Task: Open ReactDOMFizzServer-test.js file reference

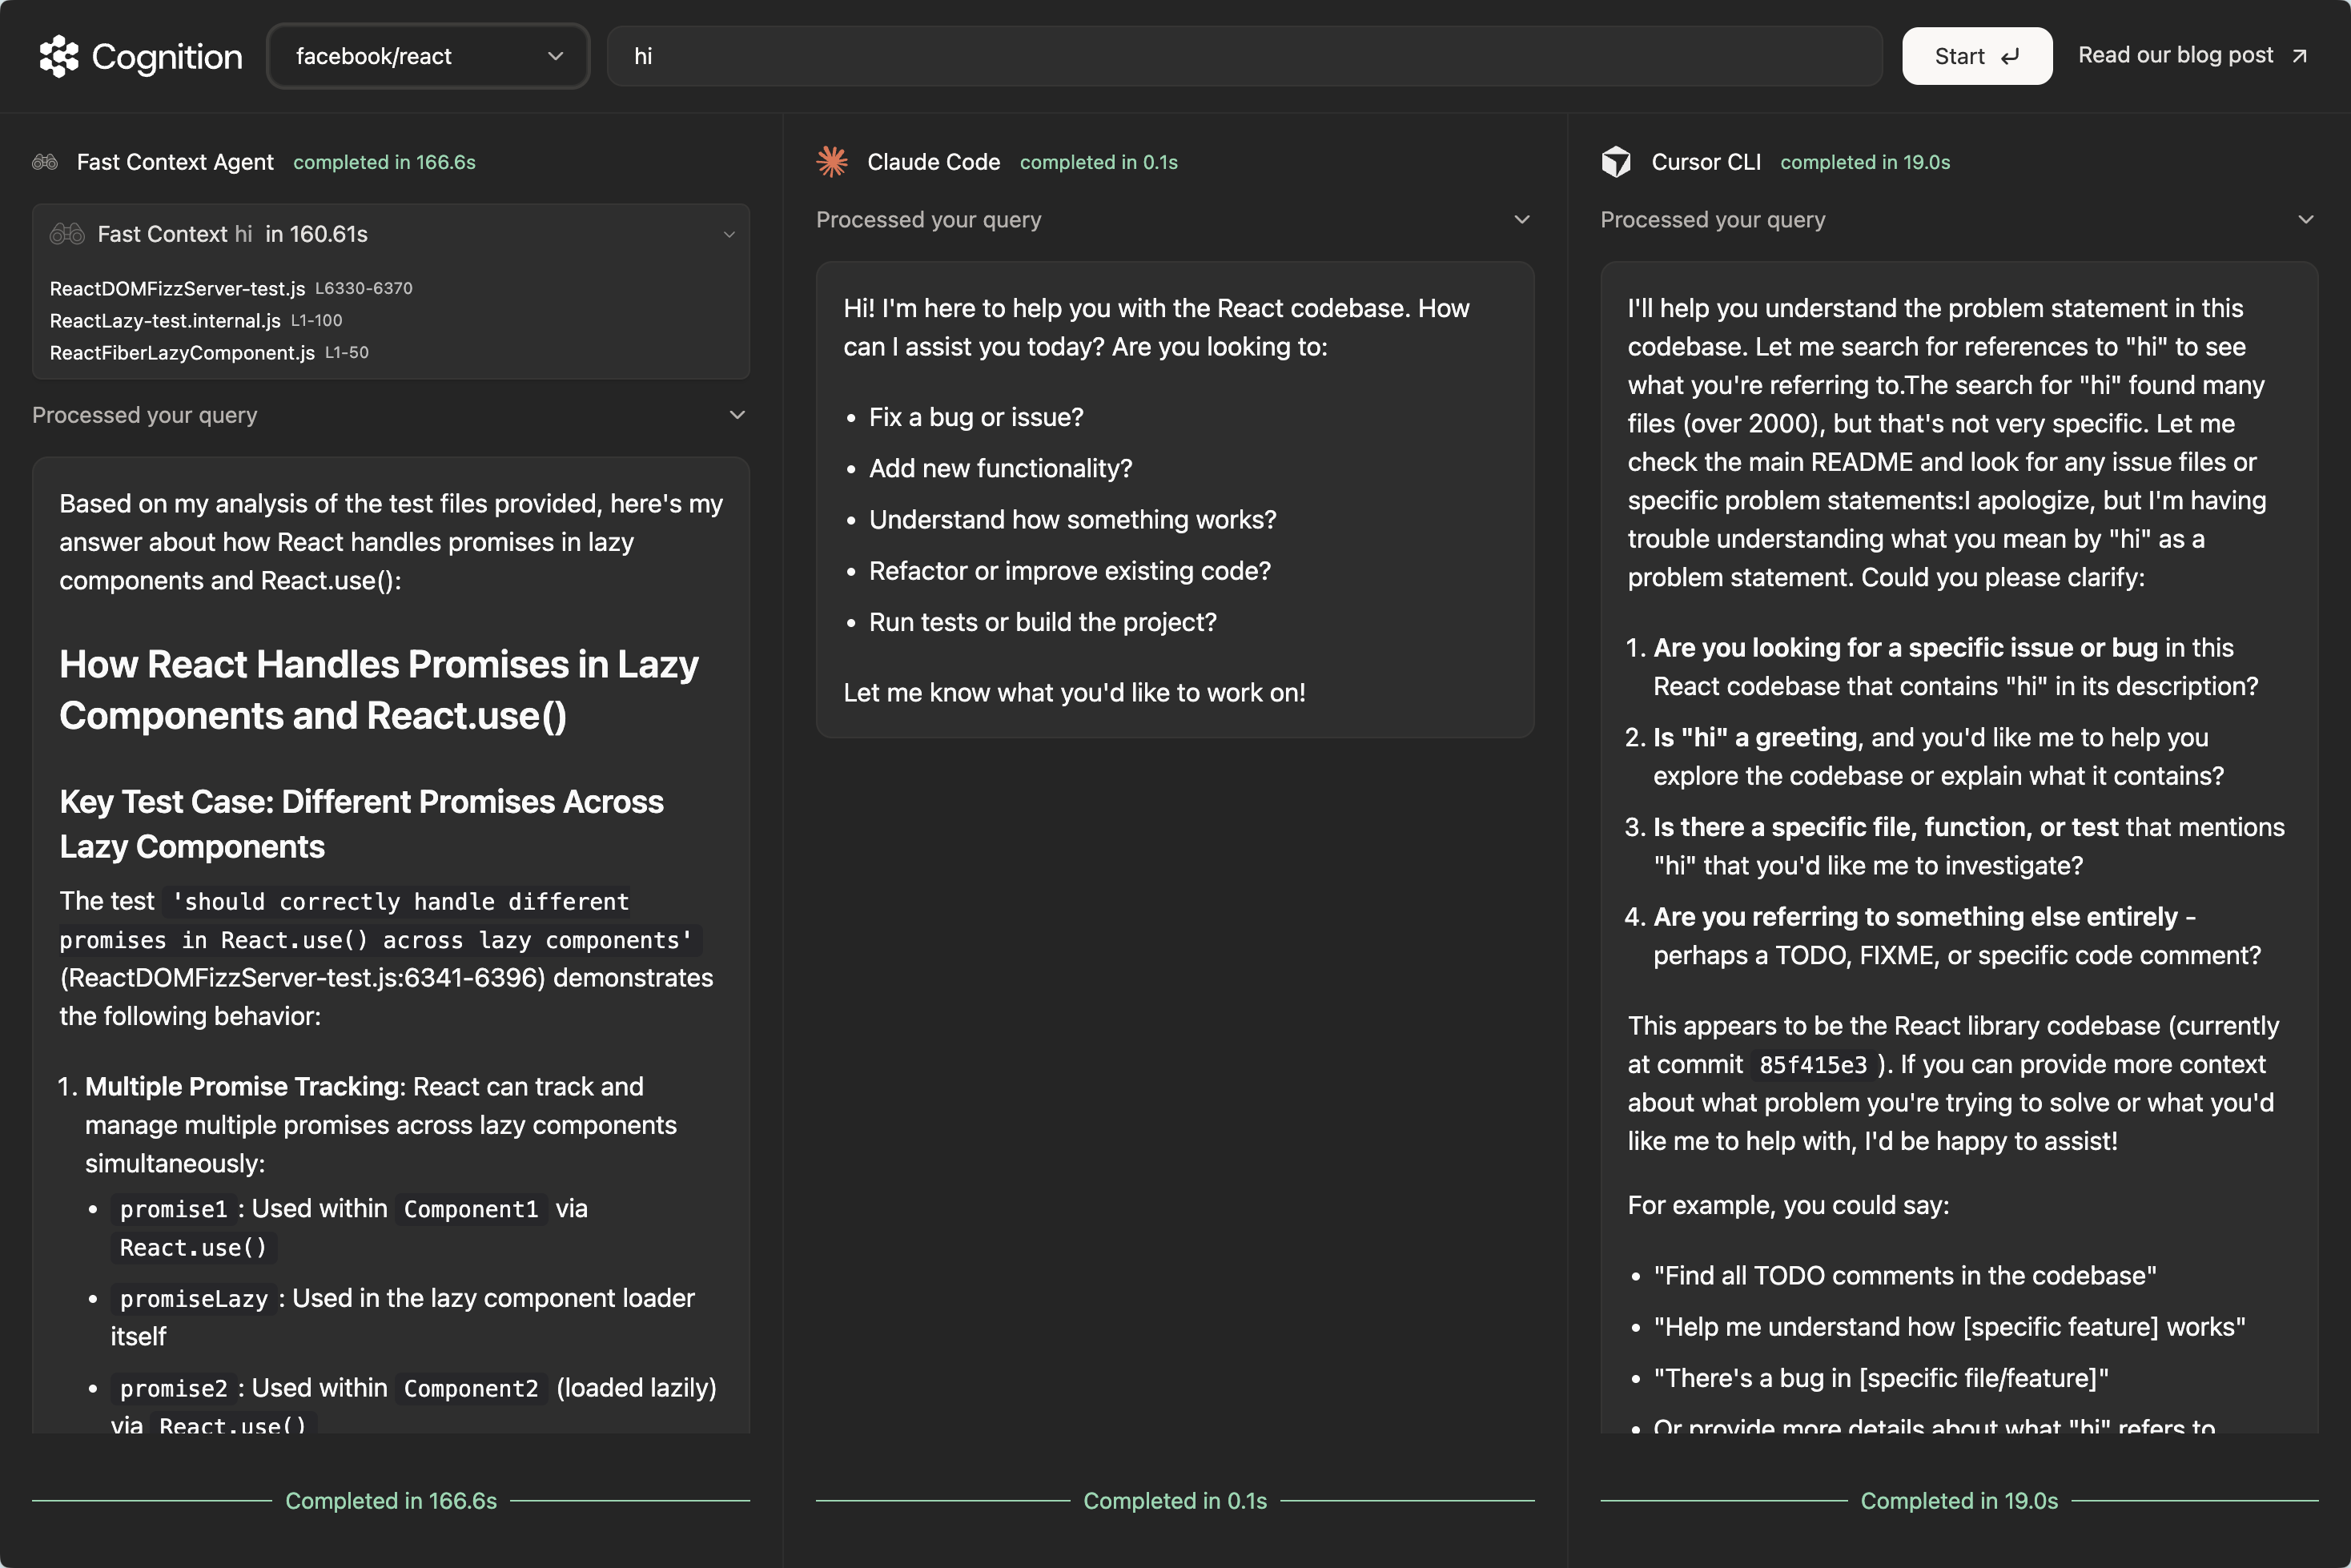Action: 177,289
